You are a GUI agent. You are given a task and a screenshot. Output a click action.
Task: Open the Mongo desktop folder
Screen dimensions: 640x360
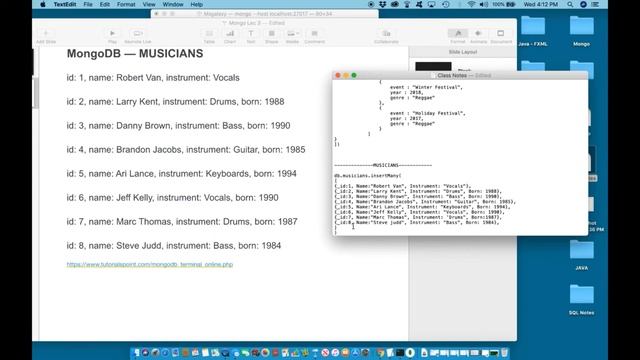click(x=581, y=31)
